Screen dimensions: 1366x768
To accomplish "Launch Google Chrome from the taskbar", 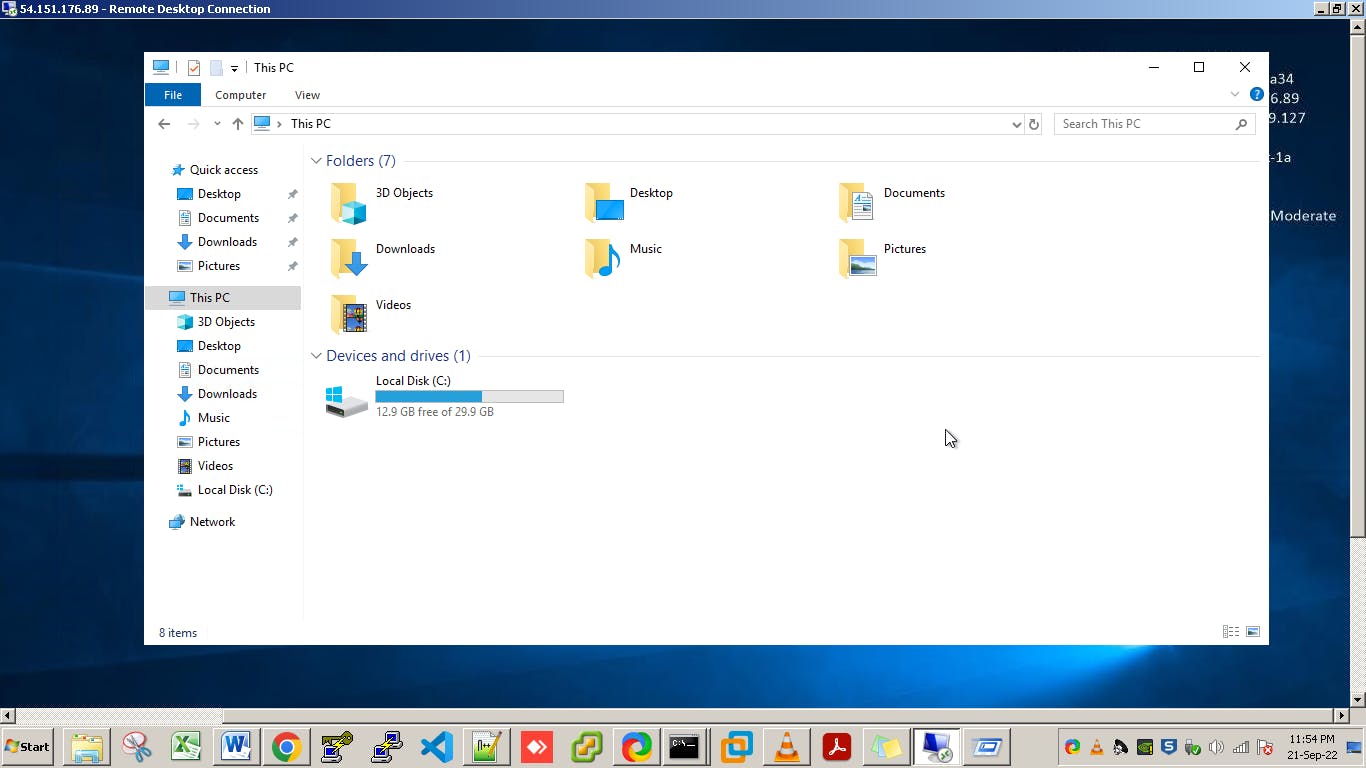I will point(286,747).
